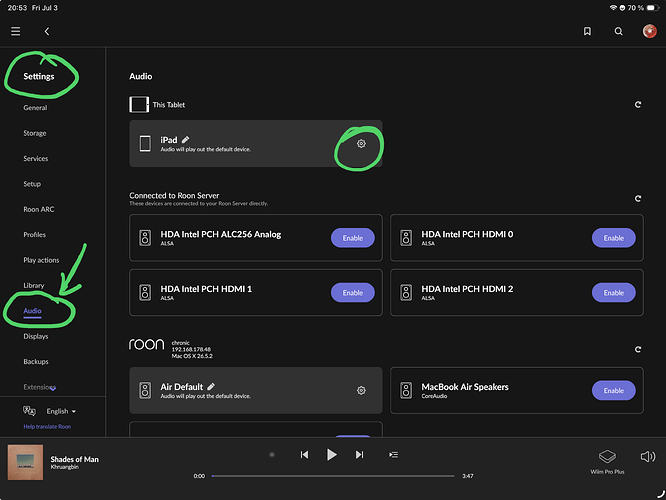
Task: Rename Air Default with pencil icon
Action: click(x=211, y=387)
